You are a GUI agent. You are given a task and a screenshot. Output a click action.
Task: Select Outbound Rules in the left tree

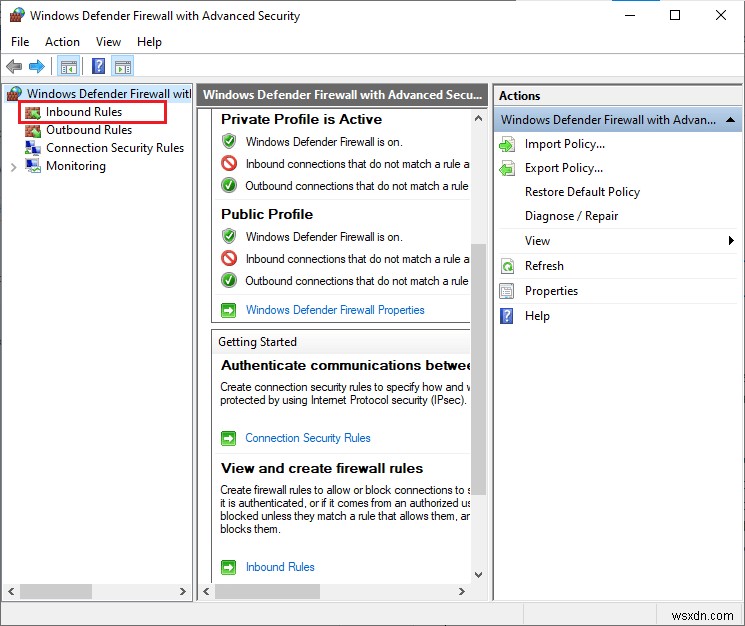(89, 130)
